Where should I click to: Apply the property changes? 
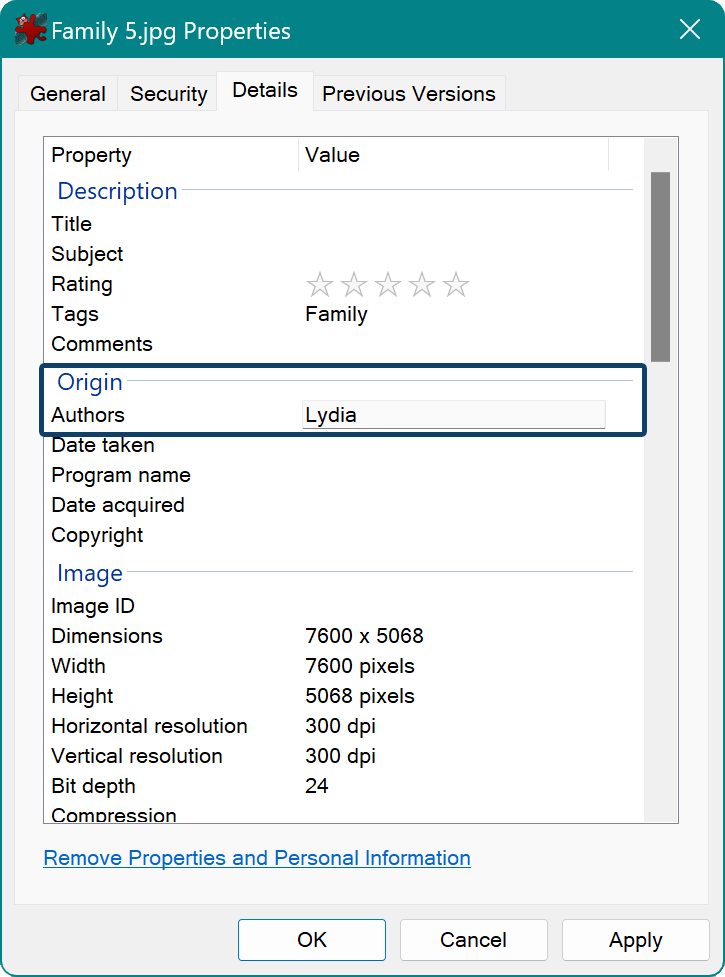pyautogui.click(x=635, y=940)
